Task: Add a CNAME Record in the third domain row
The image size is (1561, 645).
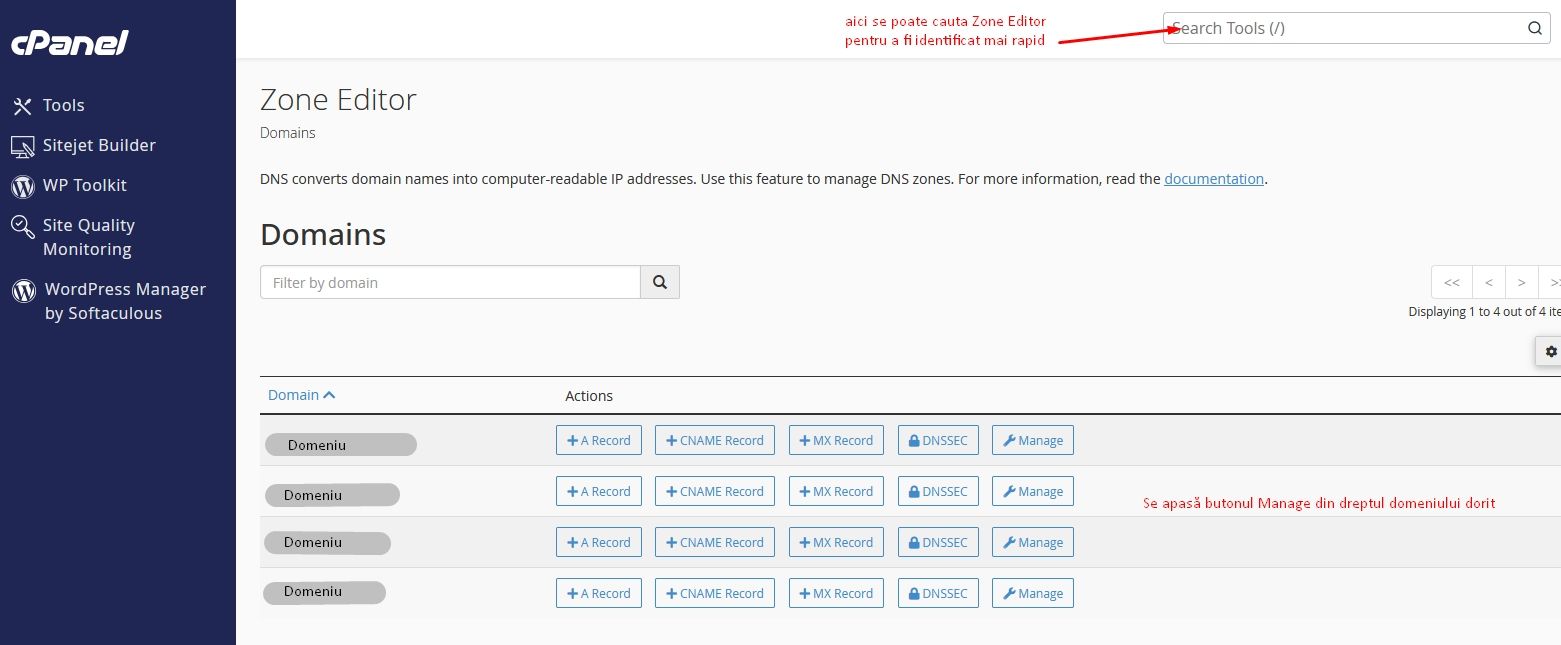Action: [x=715, y=542]
